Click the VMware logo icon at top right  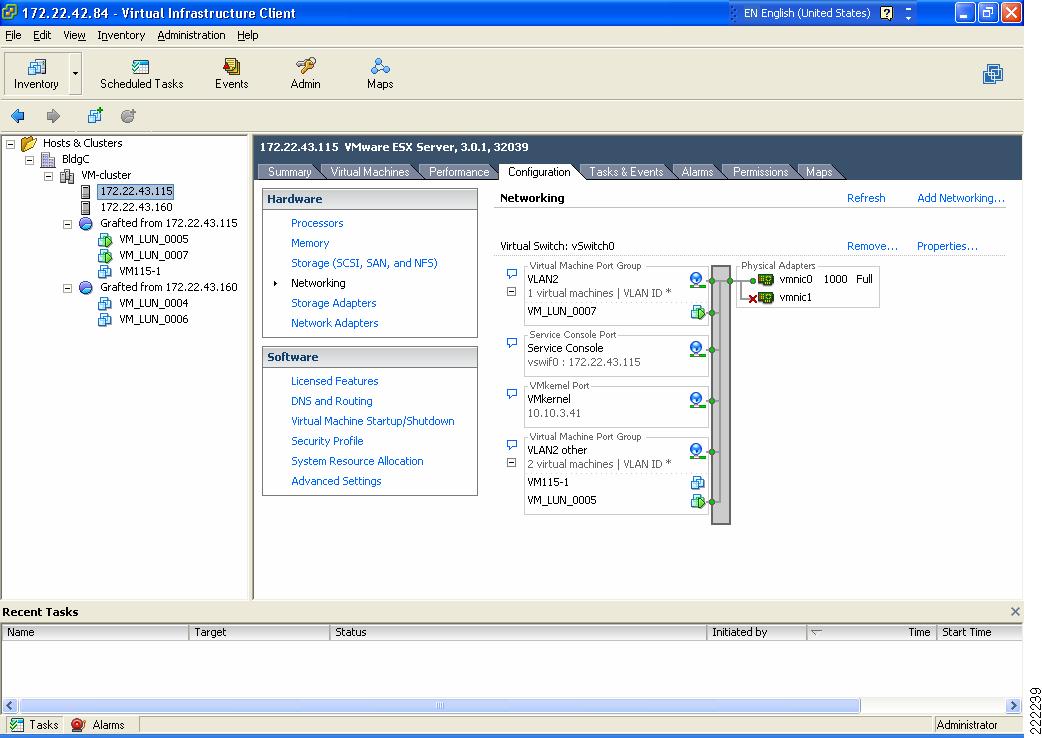coord(993,74)
